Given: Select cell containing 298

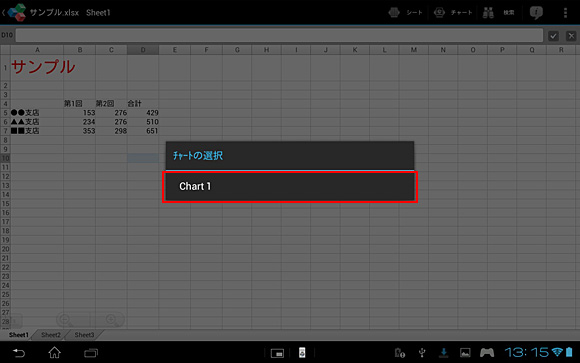Looking at the screenshot, I should point(111,131).
